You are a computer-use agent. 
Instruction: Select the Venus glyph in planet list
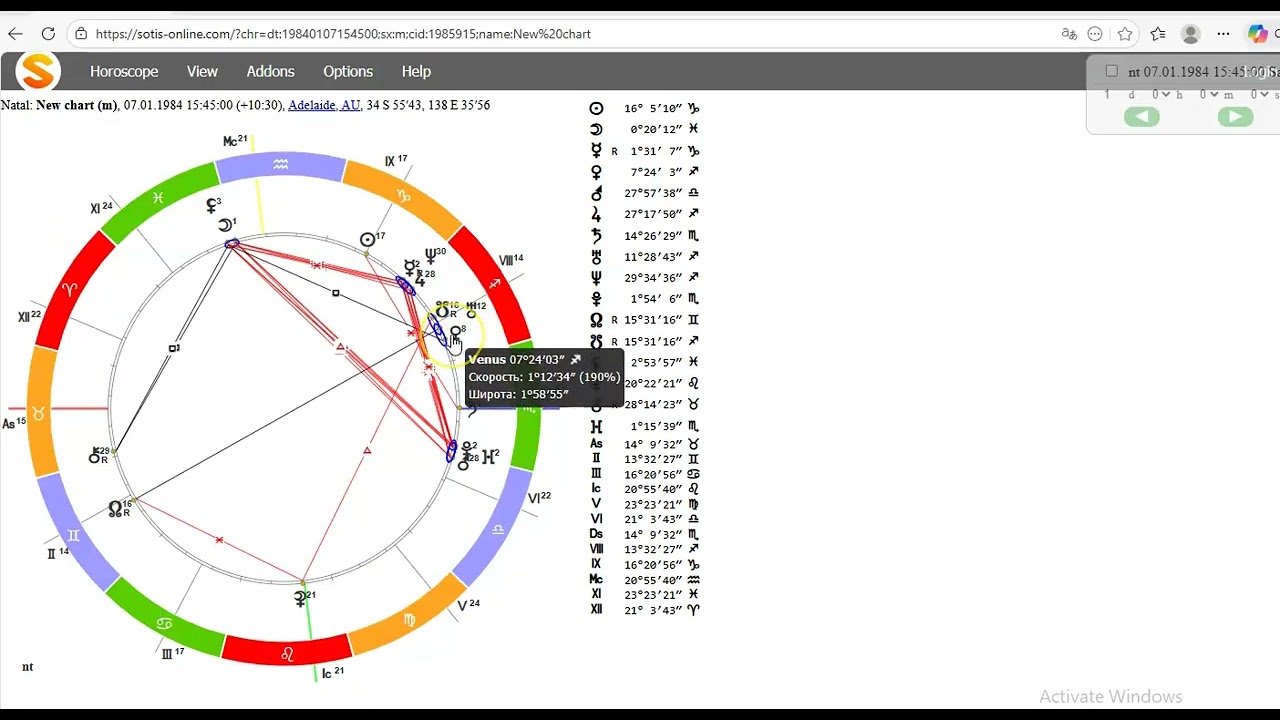pos(596,172)
